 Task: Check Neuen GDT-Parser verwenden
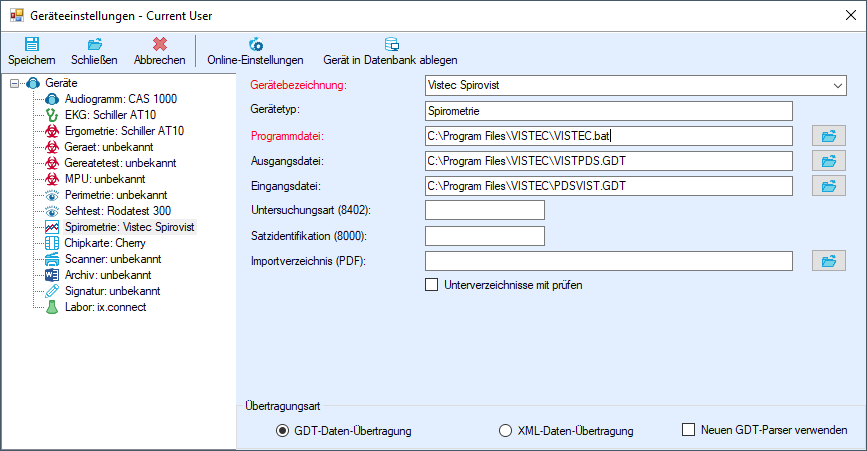688,429
